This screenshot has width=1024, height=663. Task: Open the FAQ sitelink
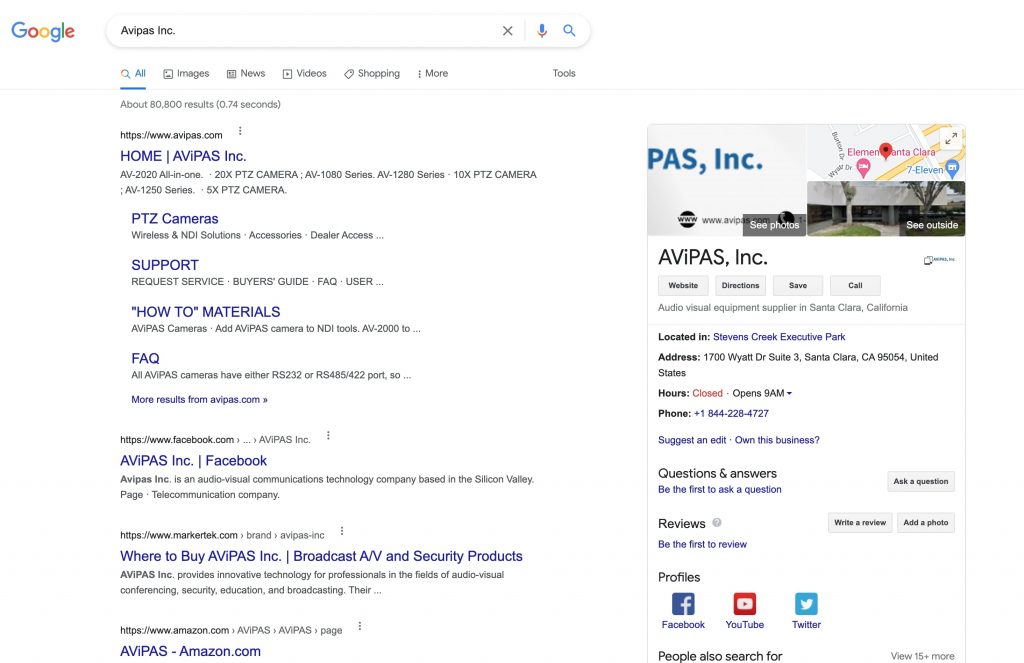[145, 359]
